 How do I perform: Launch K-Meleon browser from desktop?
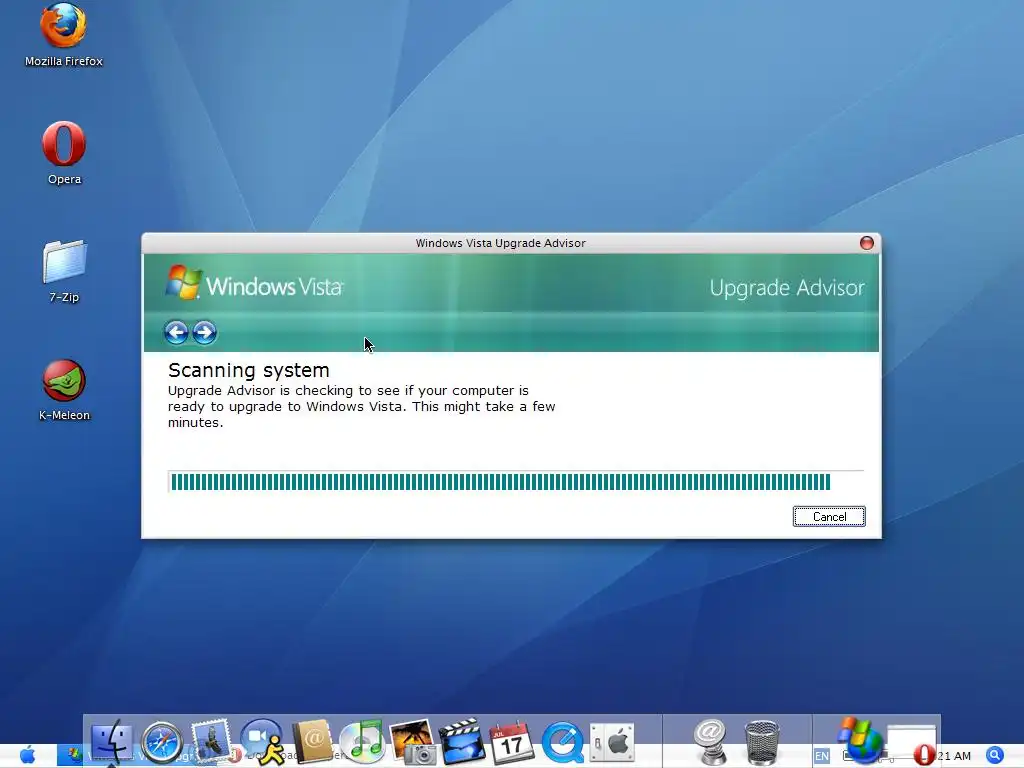click(64, 390)
